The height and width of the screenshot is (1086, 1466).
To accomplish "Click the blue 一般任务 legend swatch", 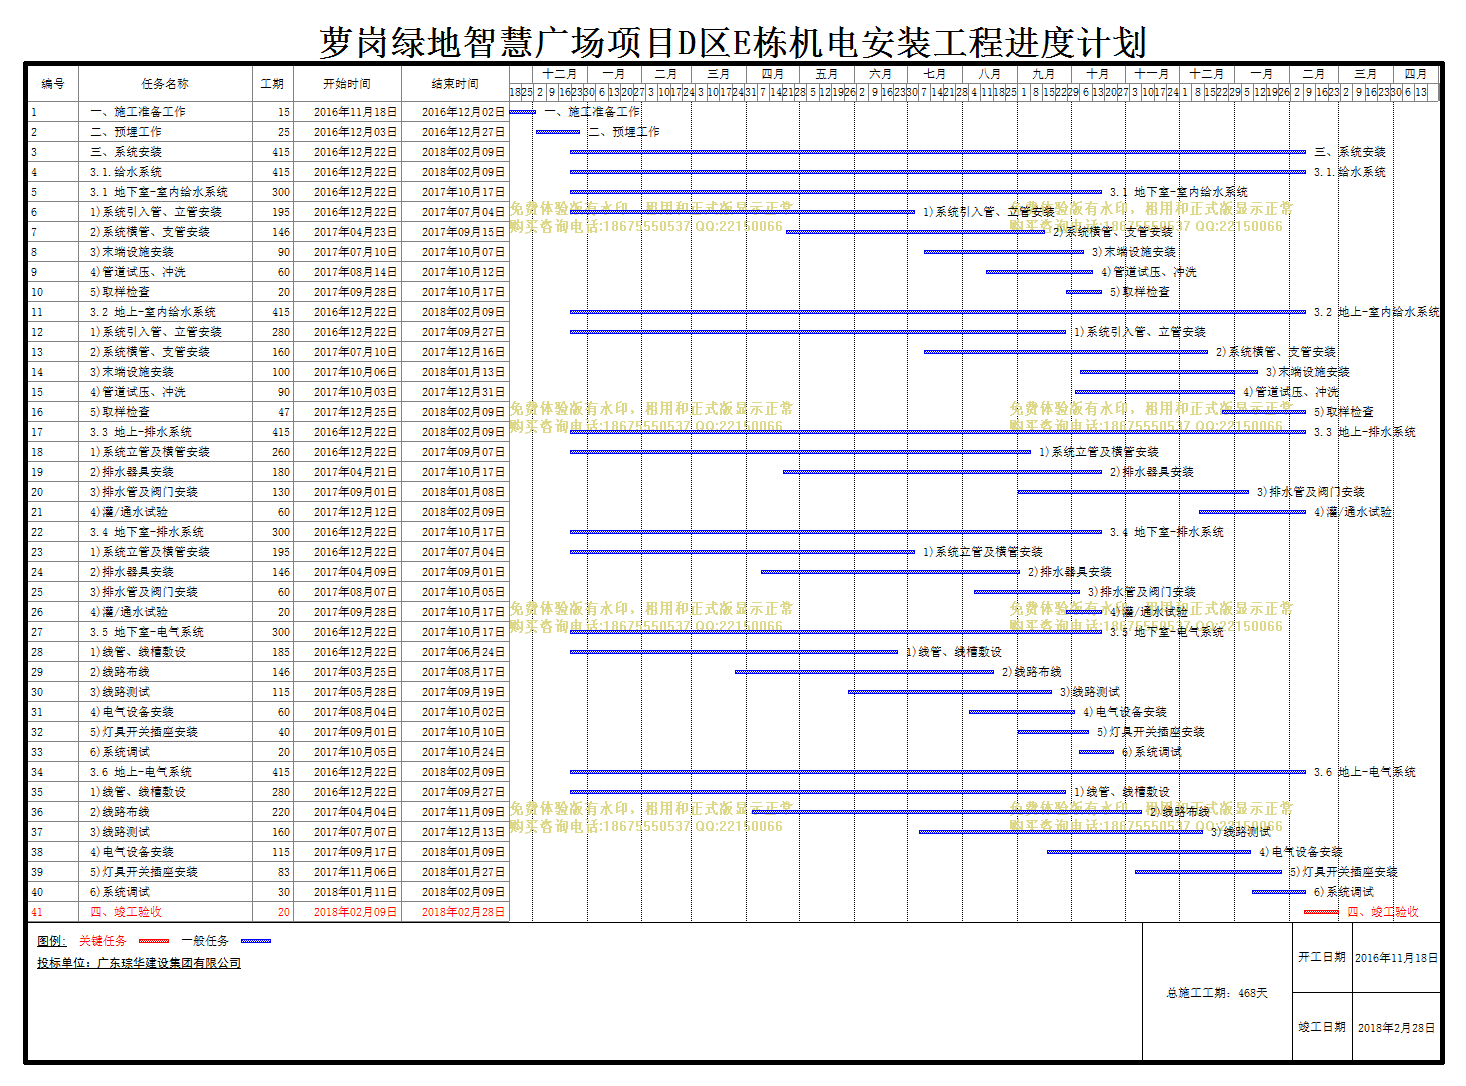I will tap(256, 941).
